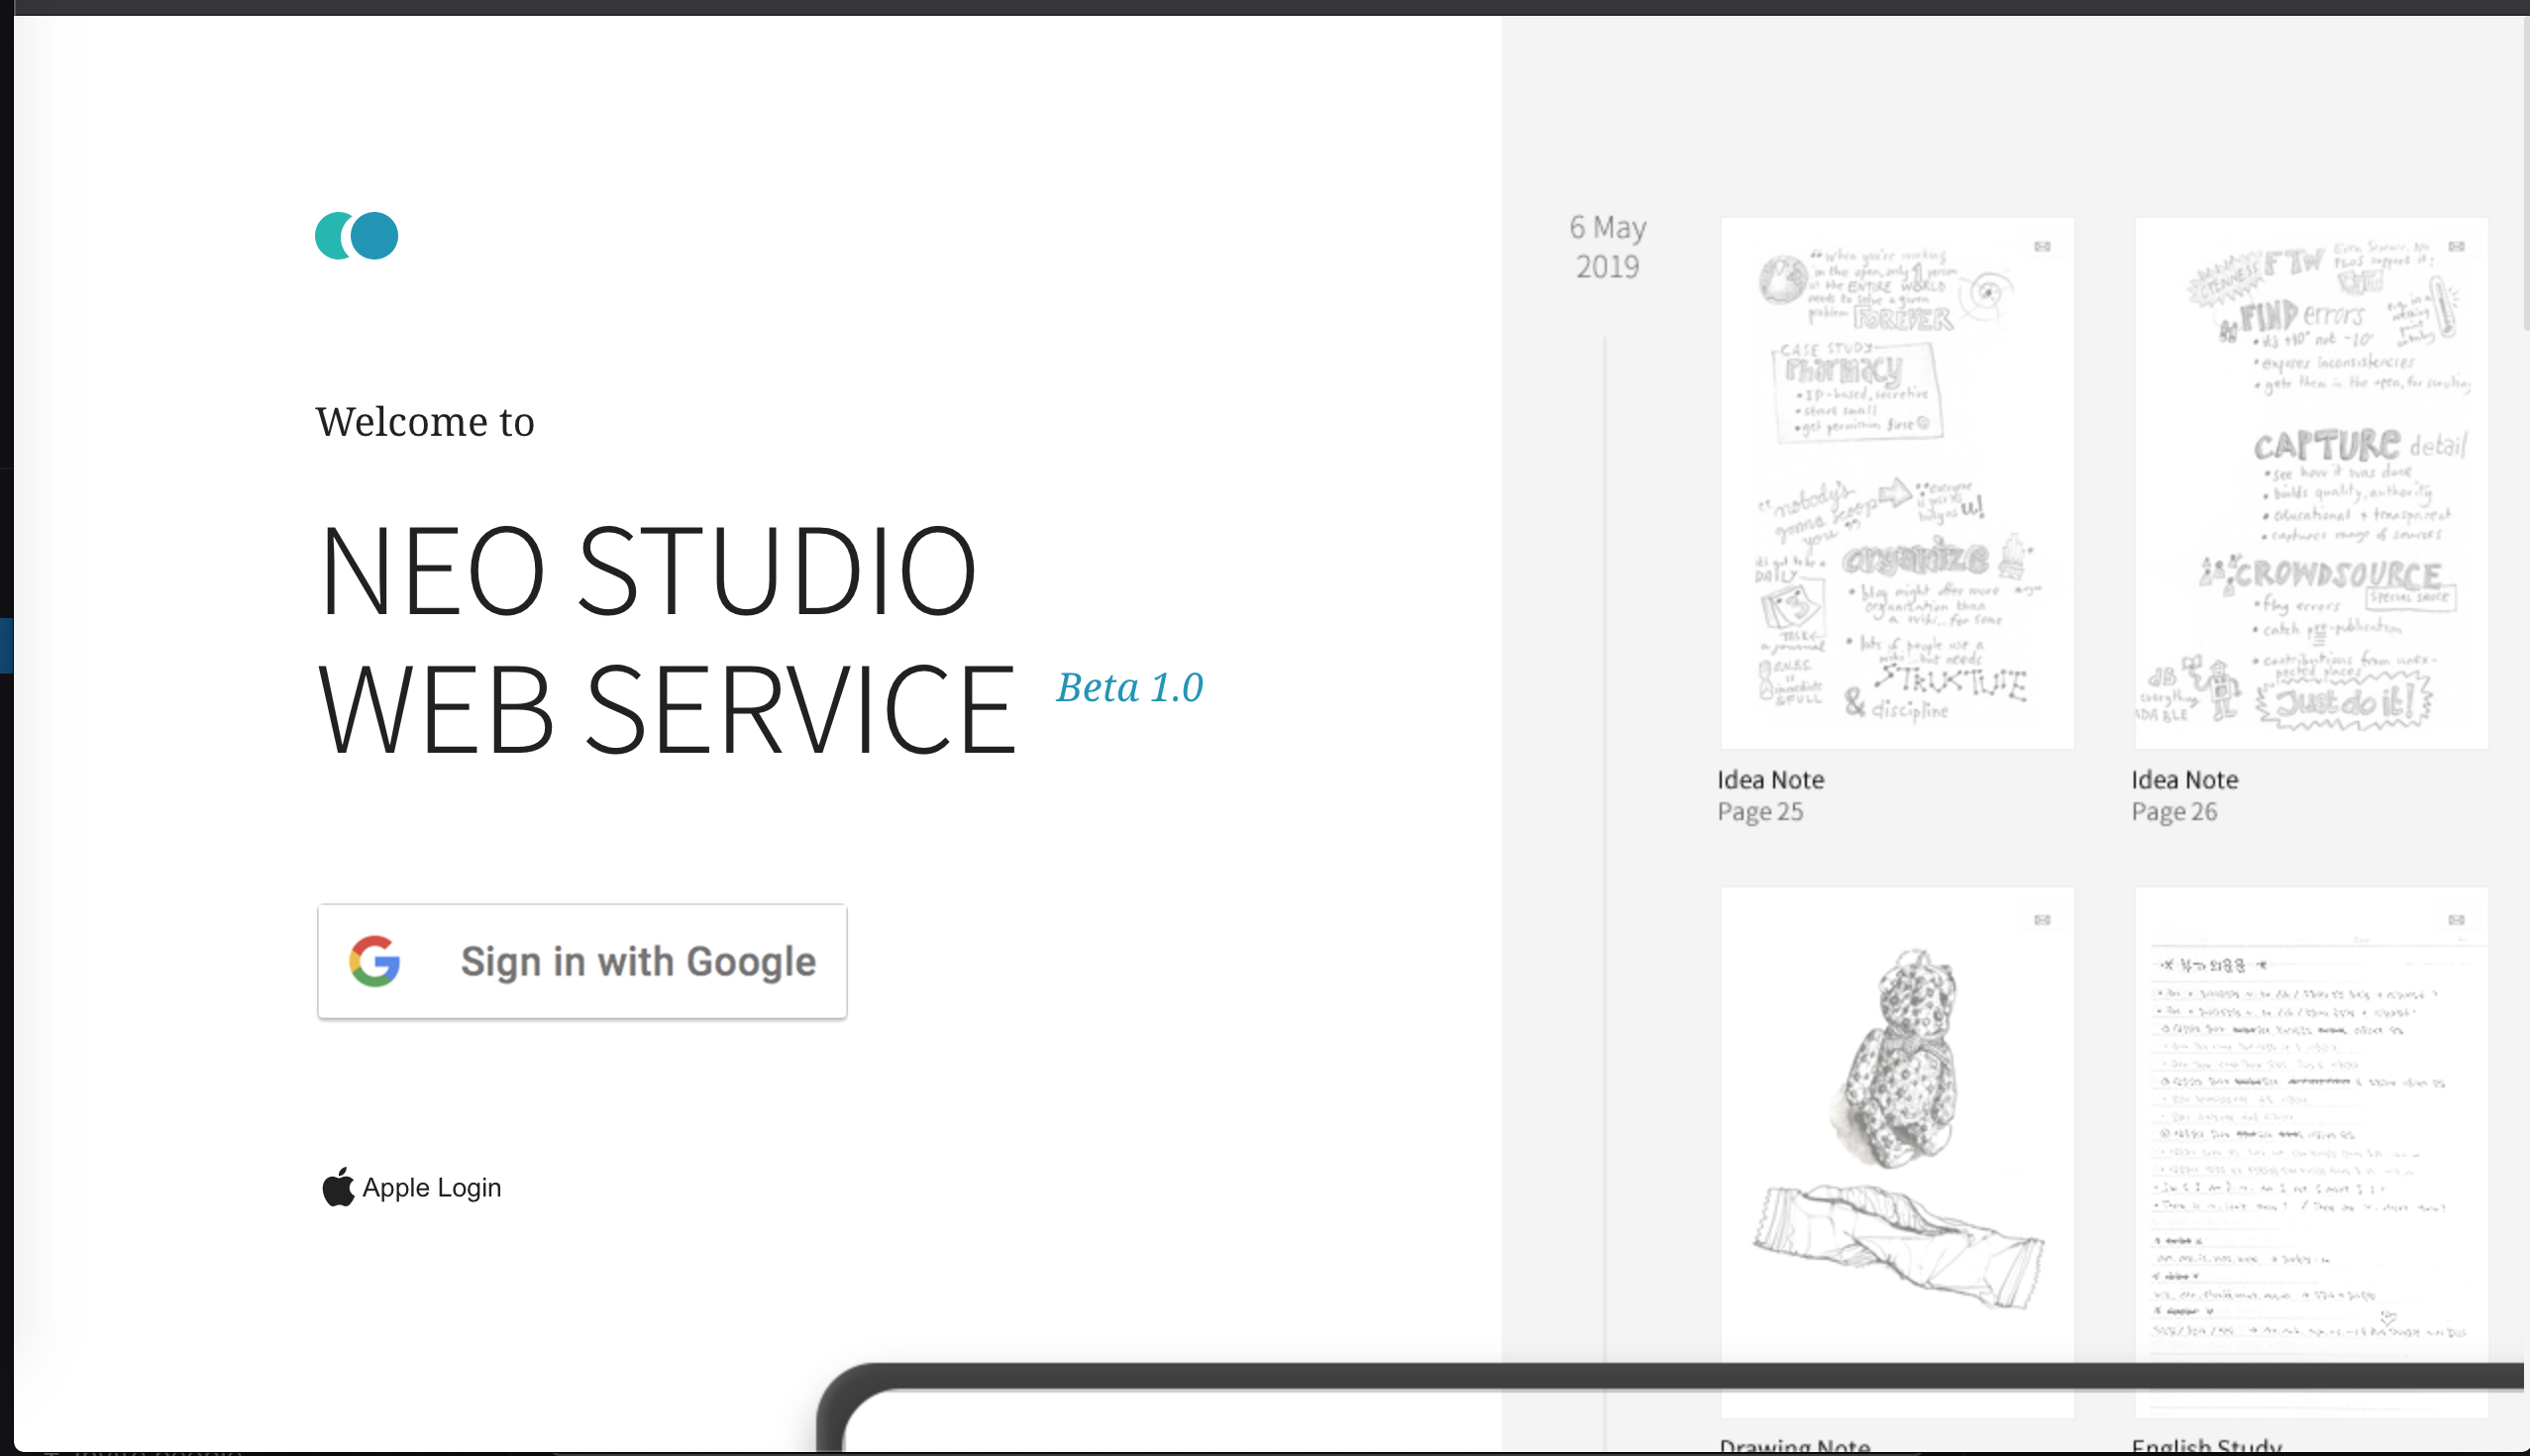Click the small corner icon on teddy bear thumbnail
The image size is (2530, 1456).
tap(2042, 920)
